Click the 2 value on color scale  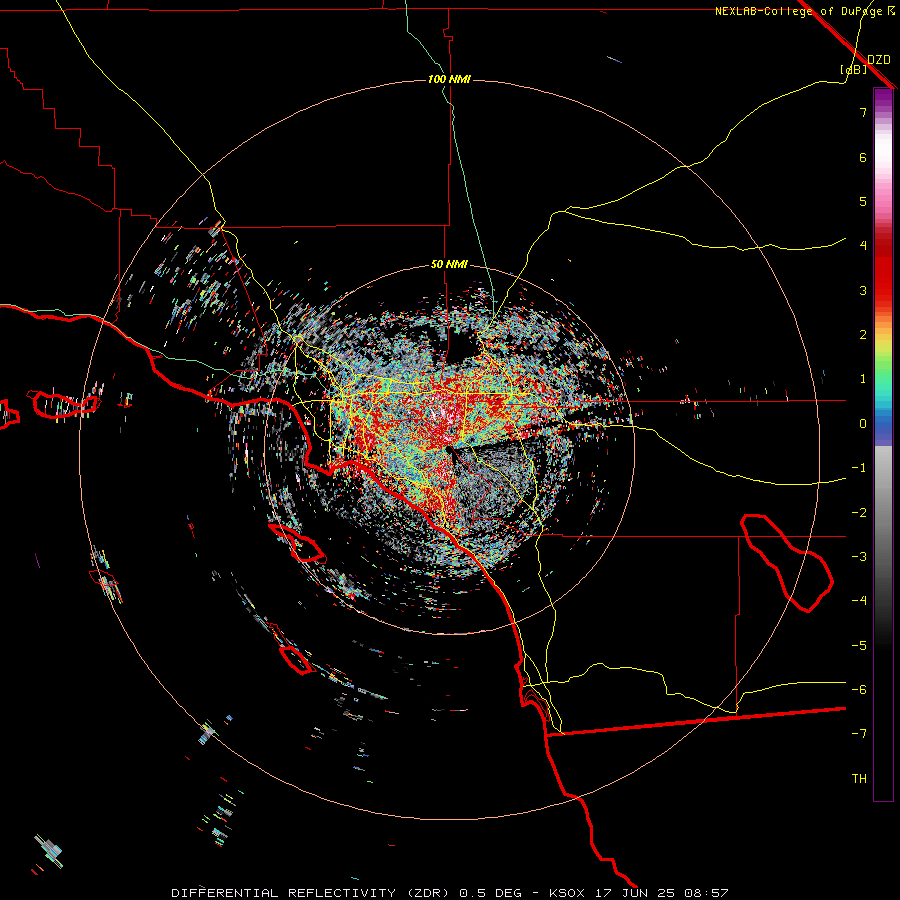[x=863, y=335]
